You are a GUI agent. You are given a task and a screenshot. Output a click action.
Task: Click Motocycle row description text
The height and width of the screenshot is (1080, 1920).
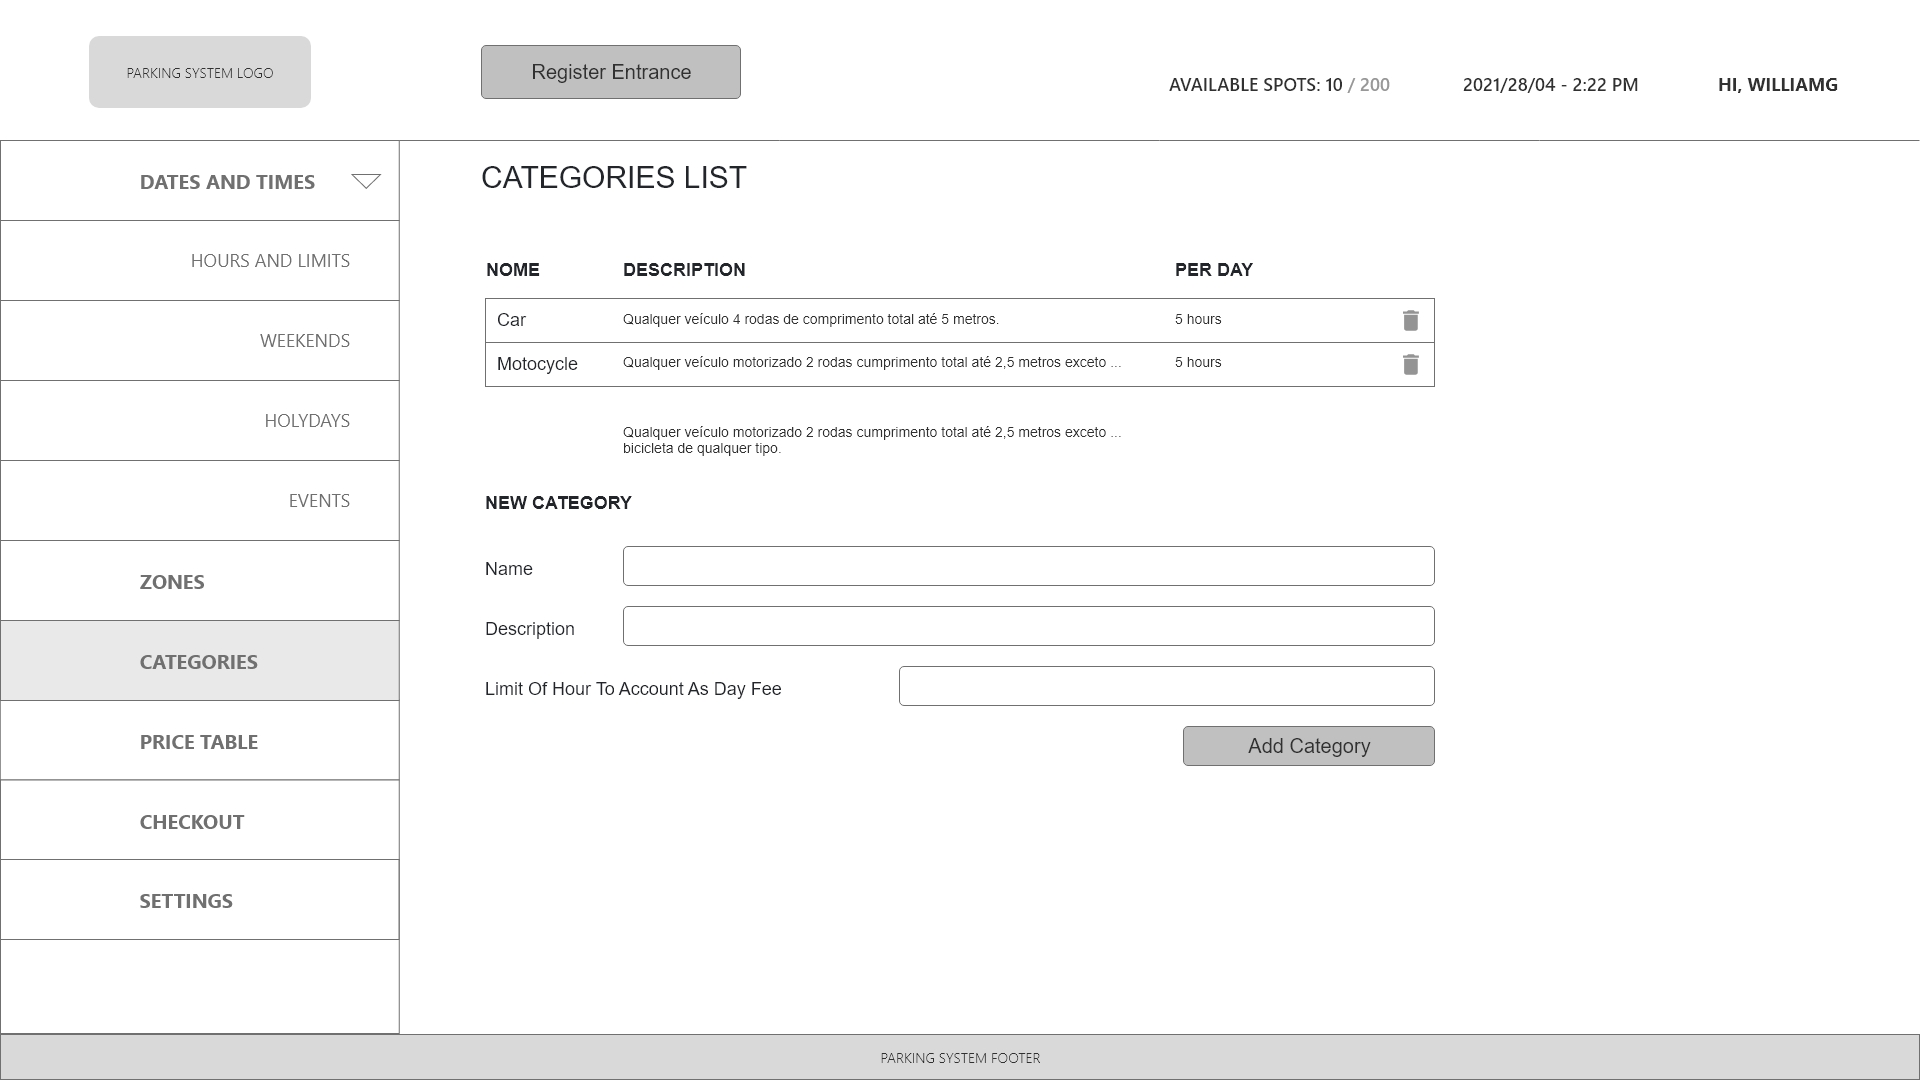(x=872, y=362)
